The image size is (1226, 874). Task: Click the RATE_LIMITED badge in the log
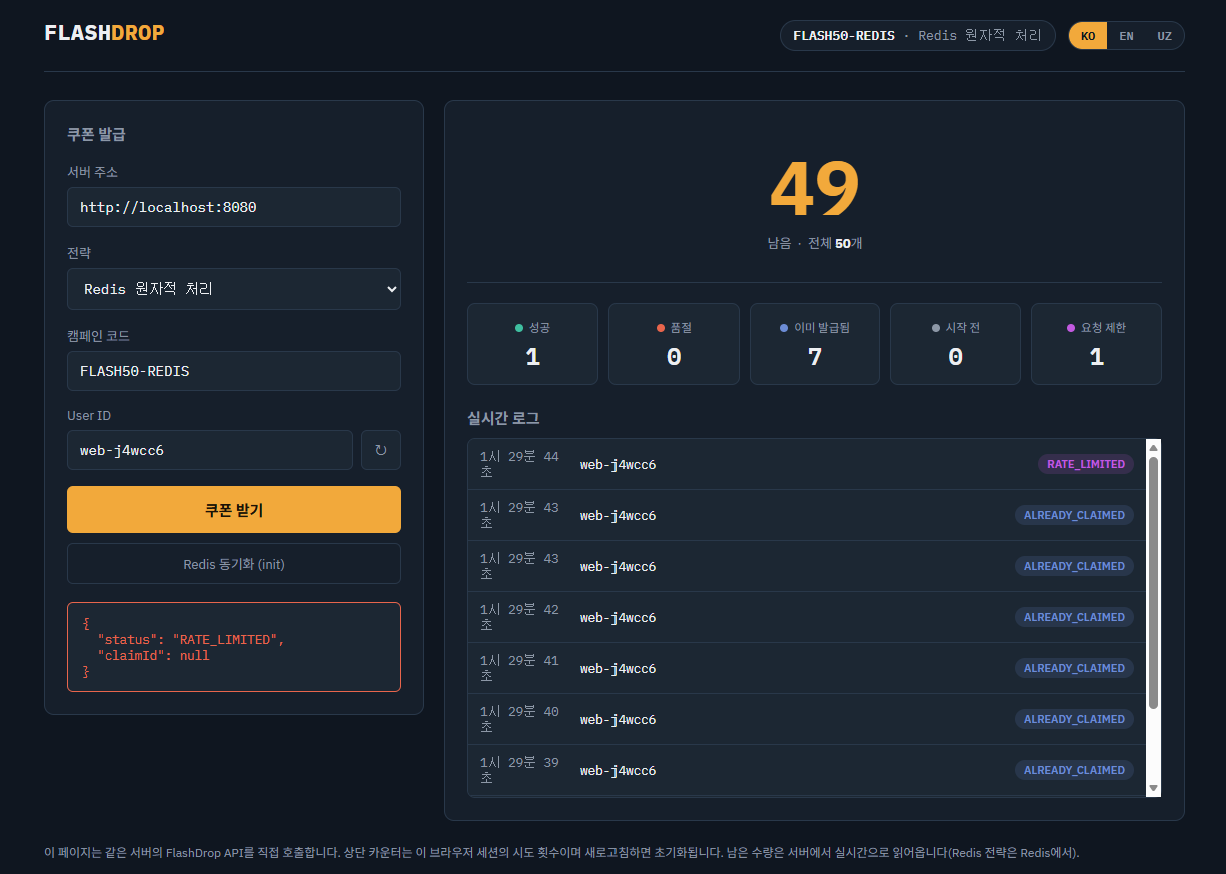[1086, 464]
